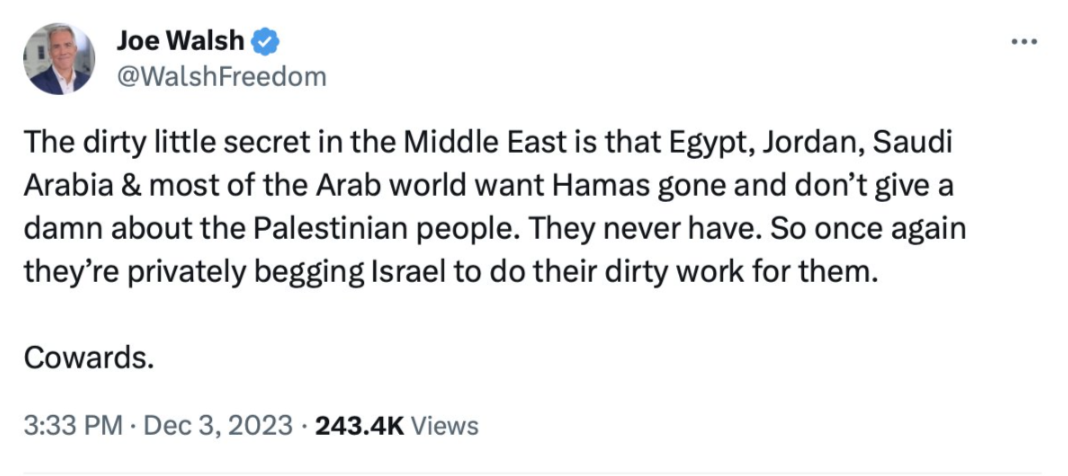Click the blue verified checkmark badge
Image resolution: width=1068 pixels, height=476 pixels.
(266, 41)
